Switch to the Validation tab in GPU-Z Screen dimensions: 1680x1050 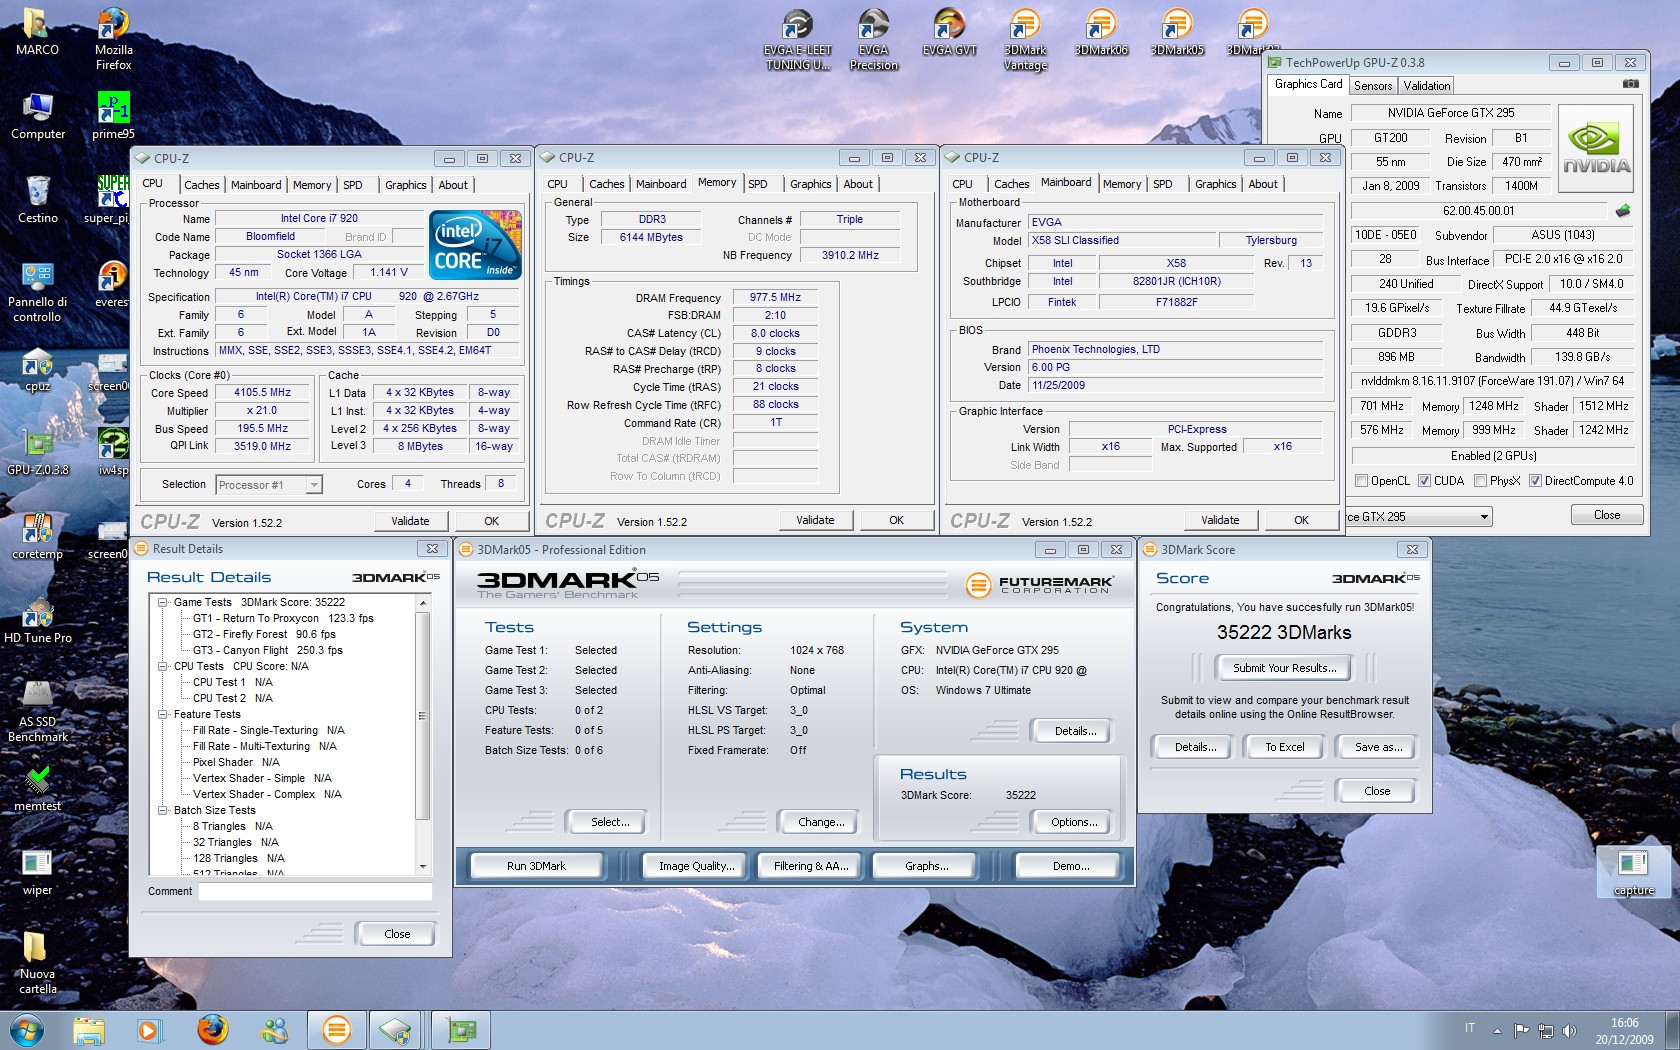[1426, 86]
